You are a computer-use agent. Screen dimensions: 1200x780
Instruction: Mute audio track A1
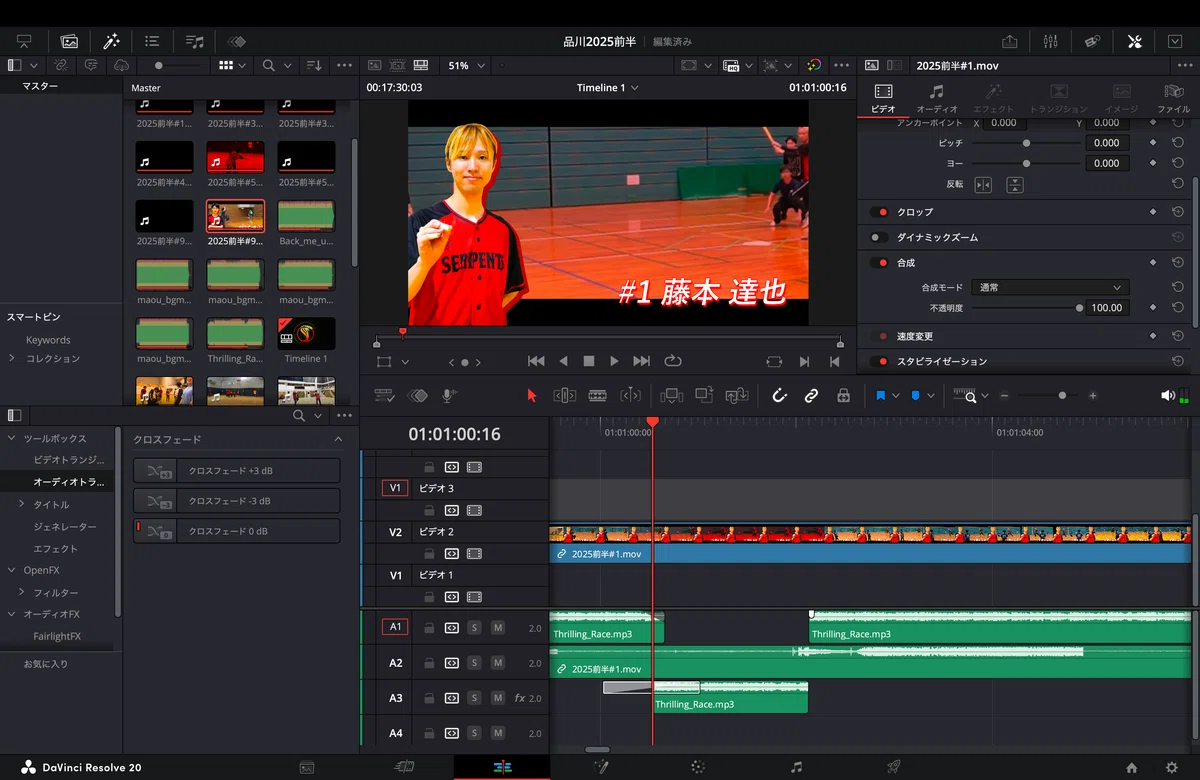pyautogui.click(x=497, y=628)
